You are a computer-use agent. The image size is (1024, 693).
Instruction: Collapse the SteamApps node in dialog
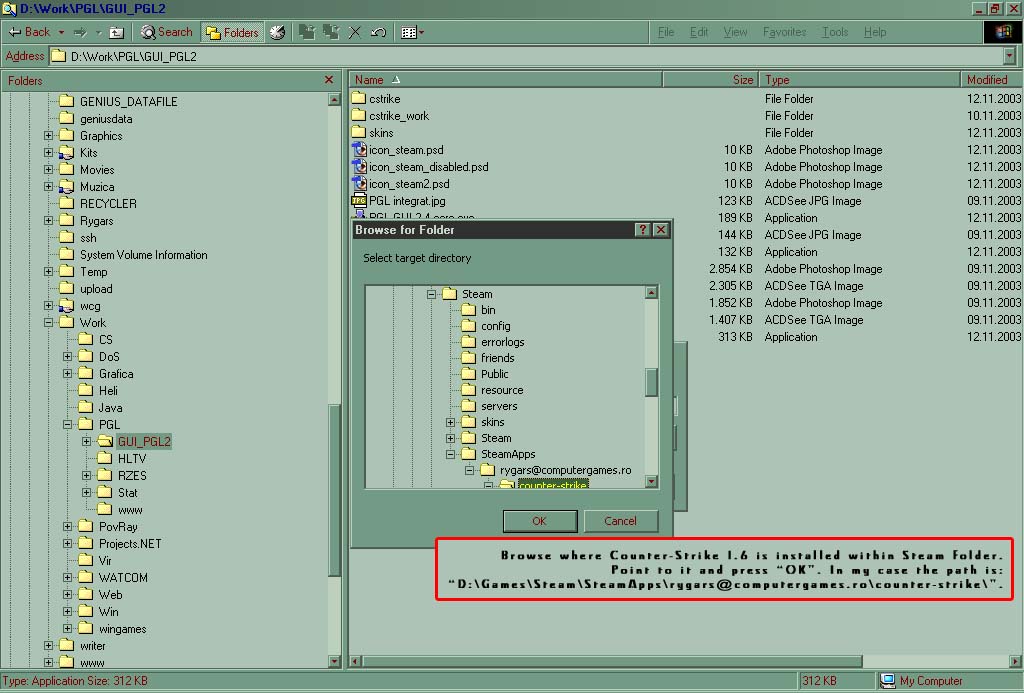pos(450,455)
